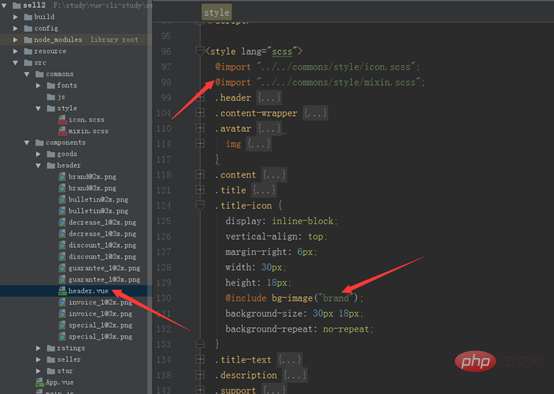Expand the build folder arrow
The width and height of the screenshot is (554, 394).
tap(15, 17)
